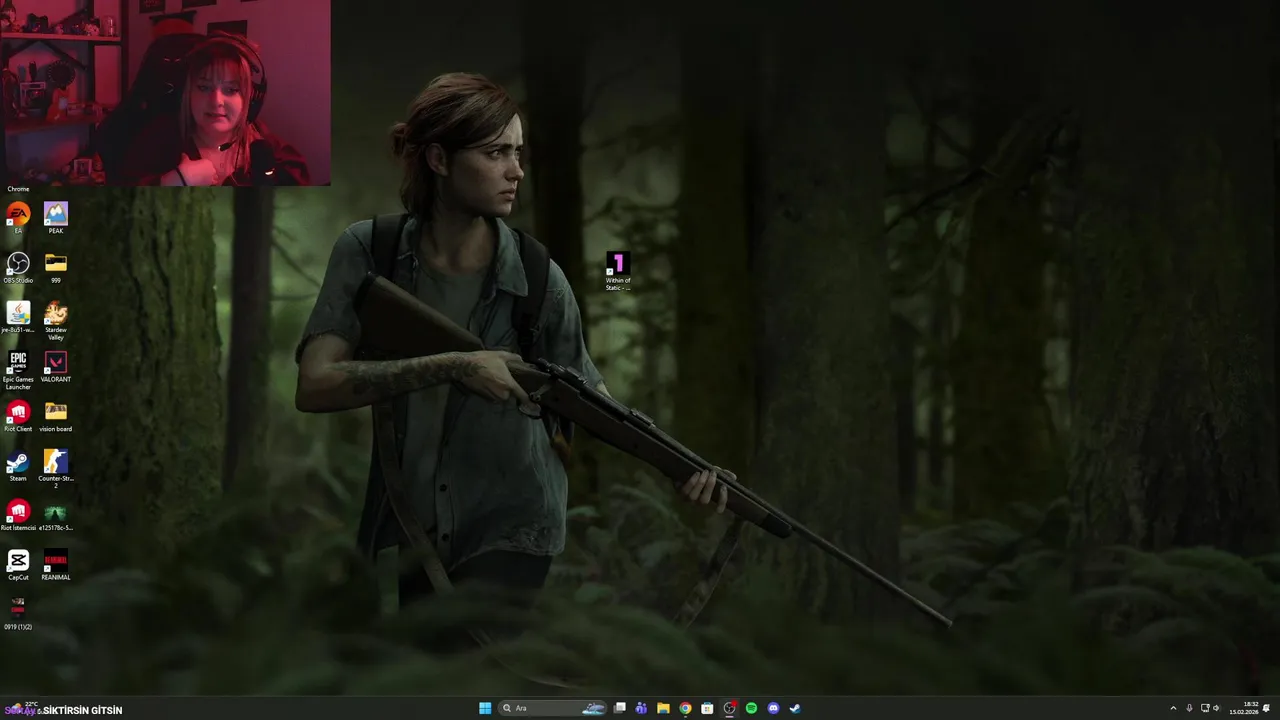Open Discord from the taskbar

pyautogui.click(x=773, y=708)
